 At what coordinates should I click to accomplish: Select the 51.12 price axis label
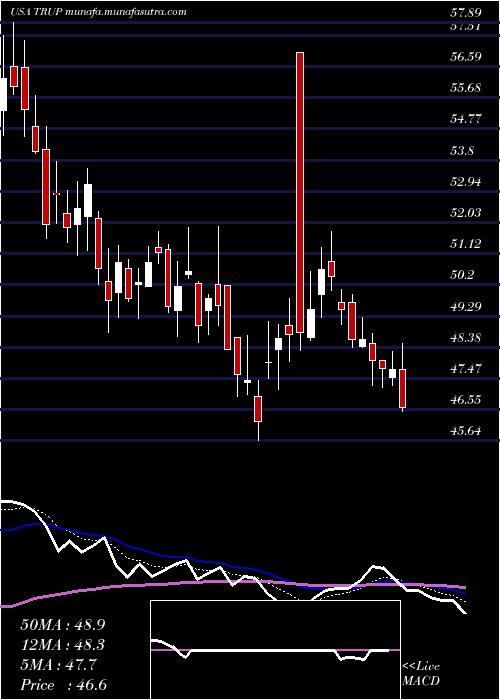click(468, 244)
